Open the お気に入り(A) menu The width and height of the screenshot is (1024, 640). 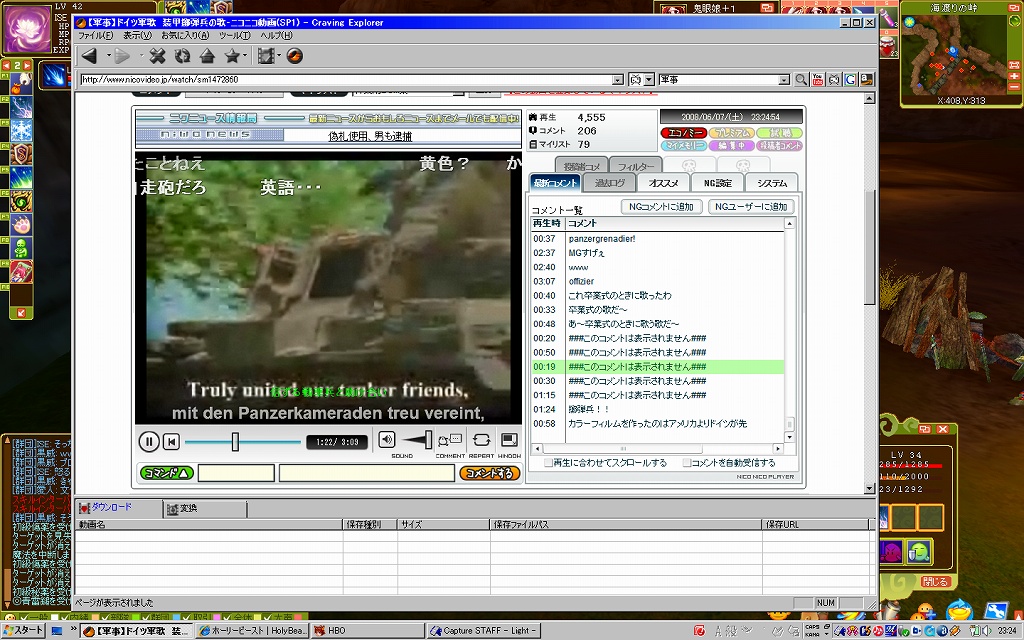tap(185, 36)
